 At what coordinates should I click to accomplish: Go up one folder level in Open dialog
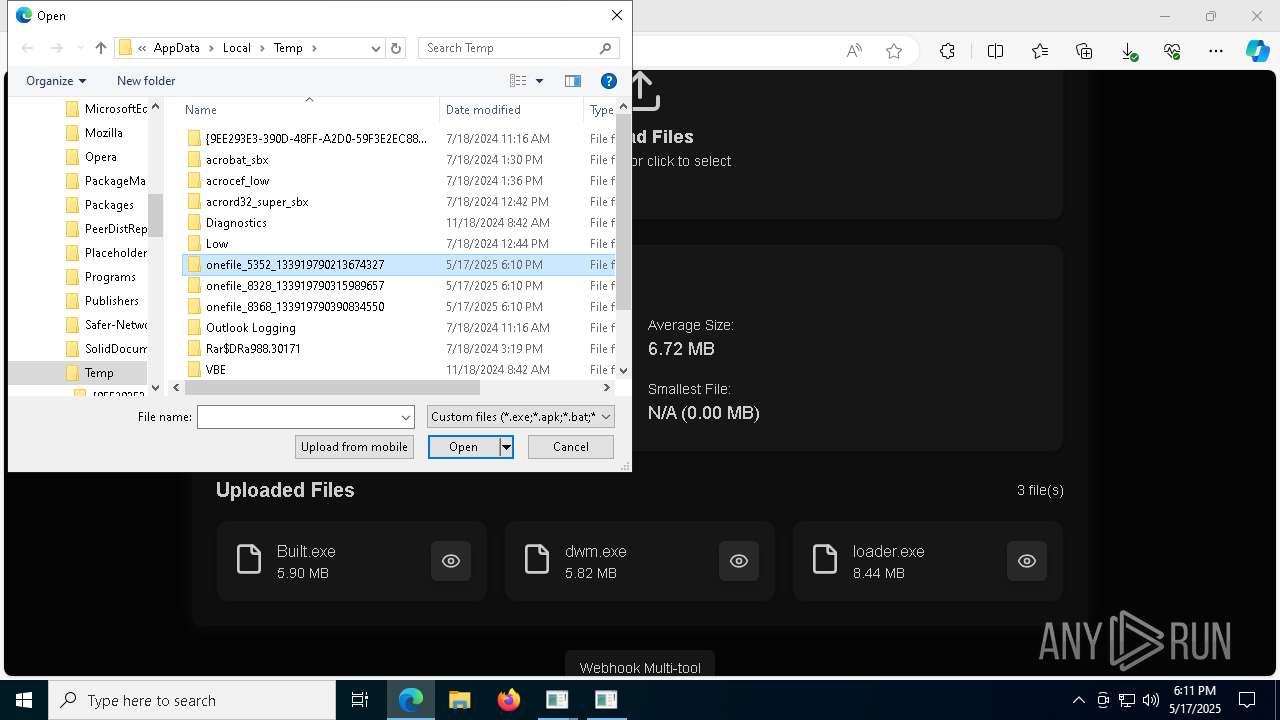click(100, 48)
